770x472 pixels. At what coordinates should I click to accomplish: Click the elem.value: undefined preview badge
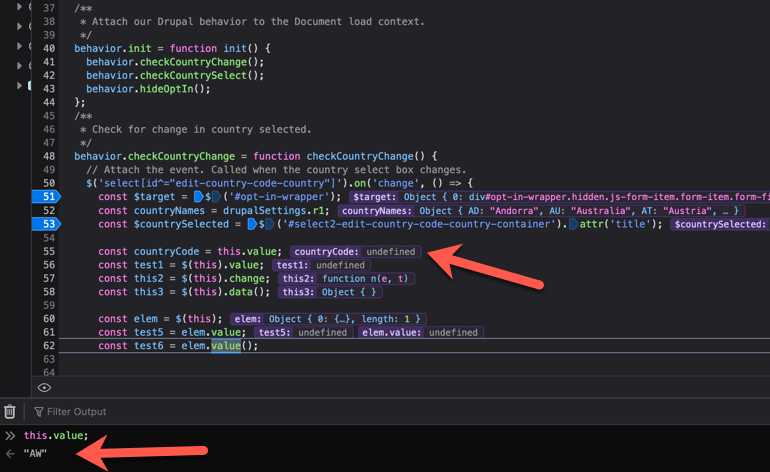coord(420,333)
